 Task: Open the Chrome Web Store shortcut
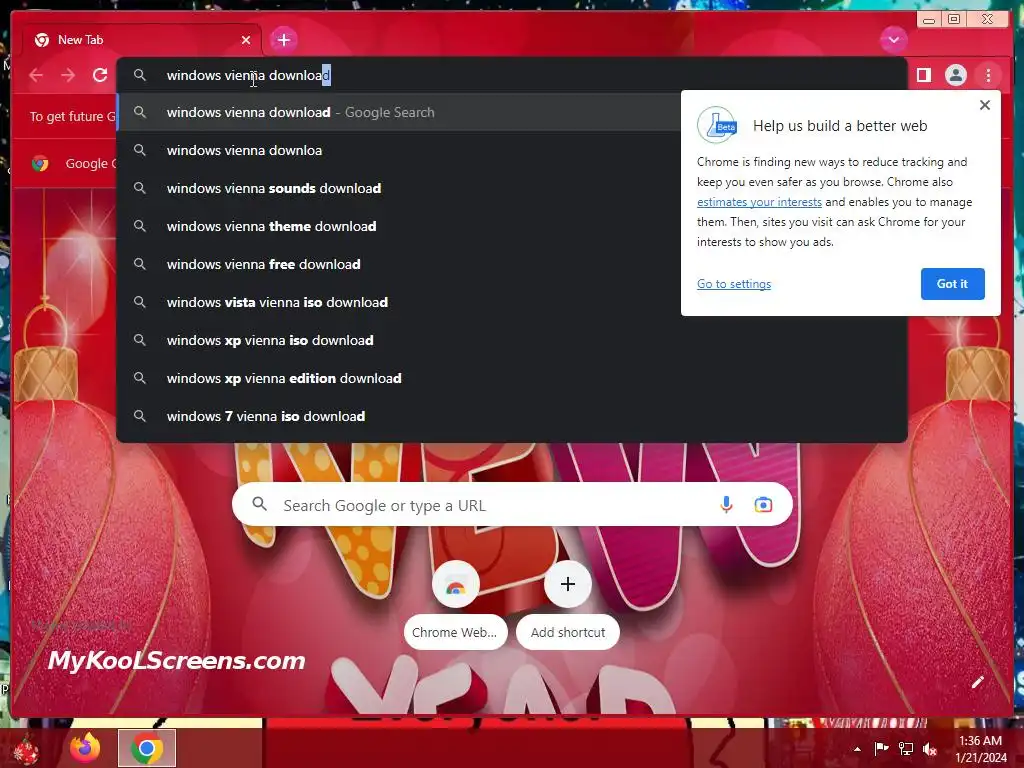pos(456,584)
